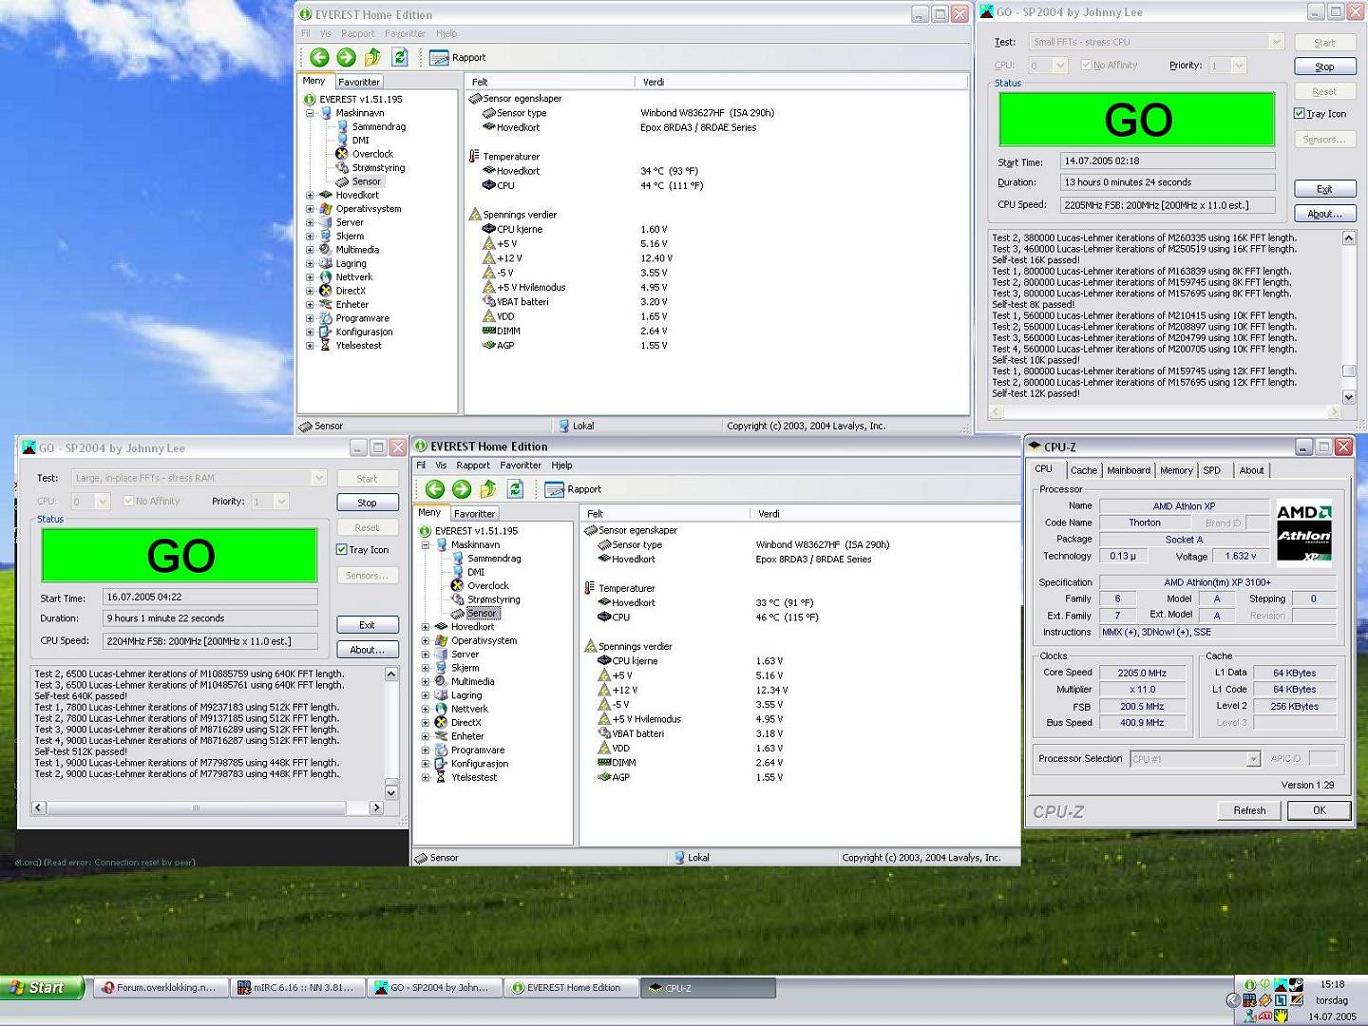1368x1026 pixels.
Task: Click Core Speed value in CPU-Z
Action: click(x=1142, y=673)
